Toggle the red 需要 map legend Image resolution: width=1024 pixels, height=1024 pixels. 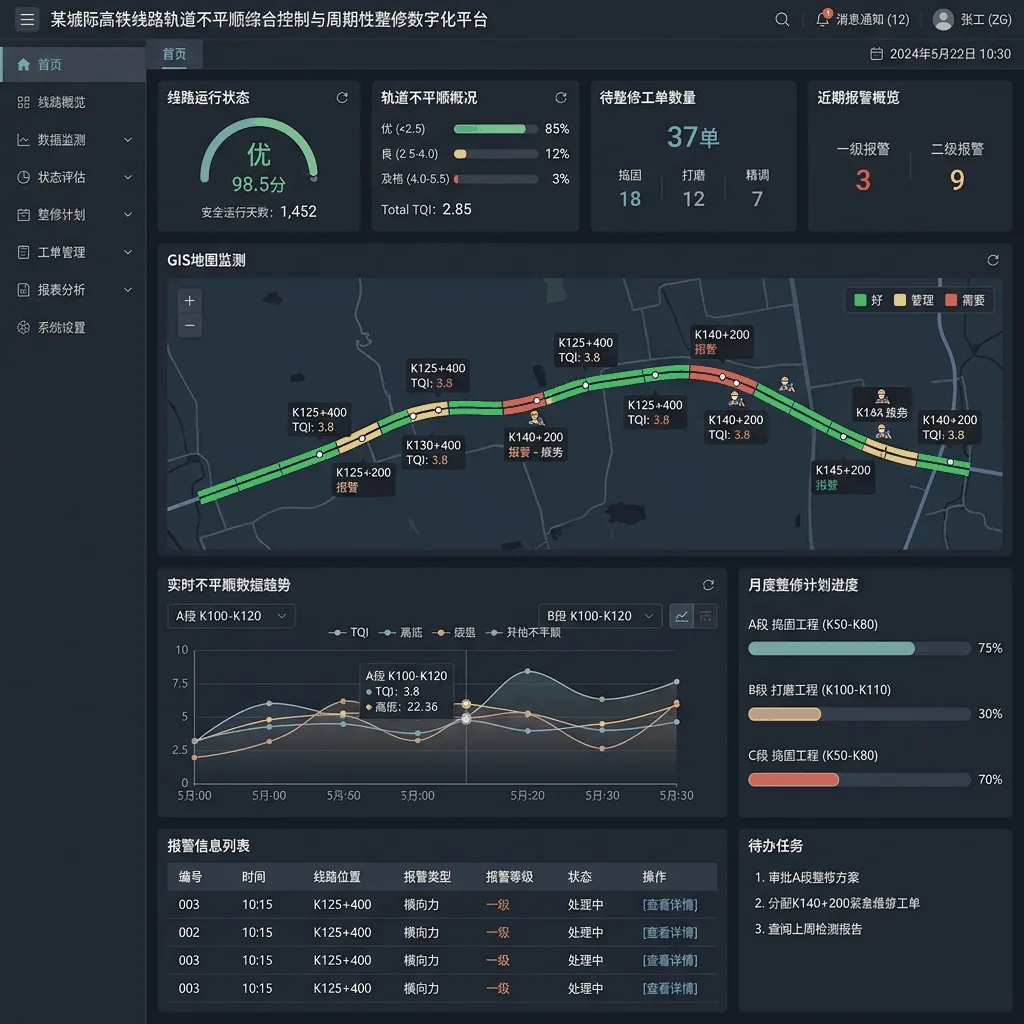(x=965, y=300)
